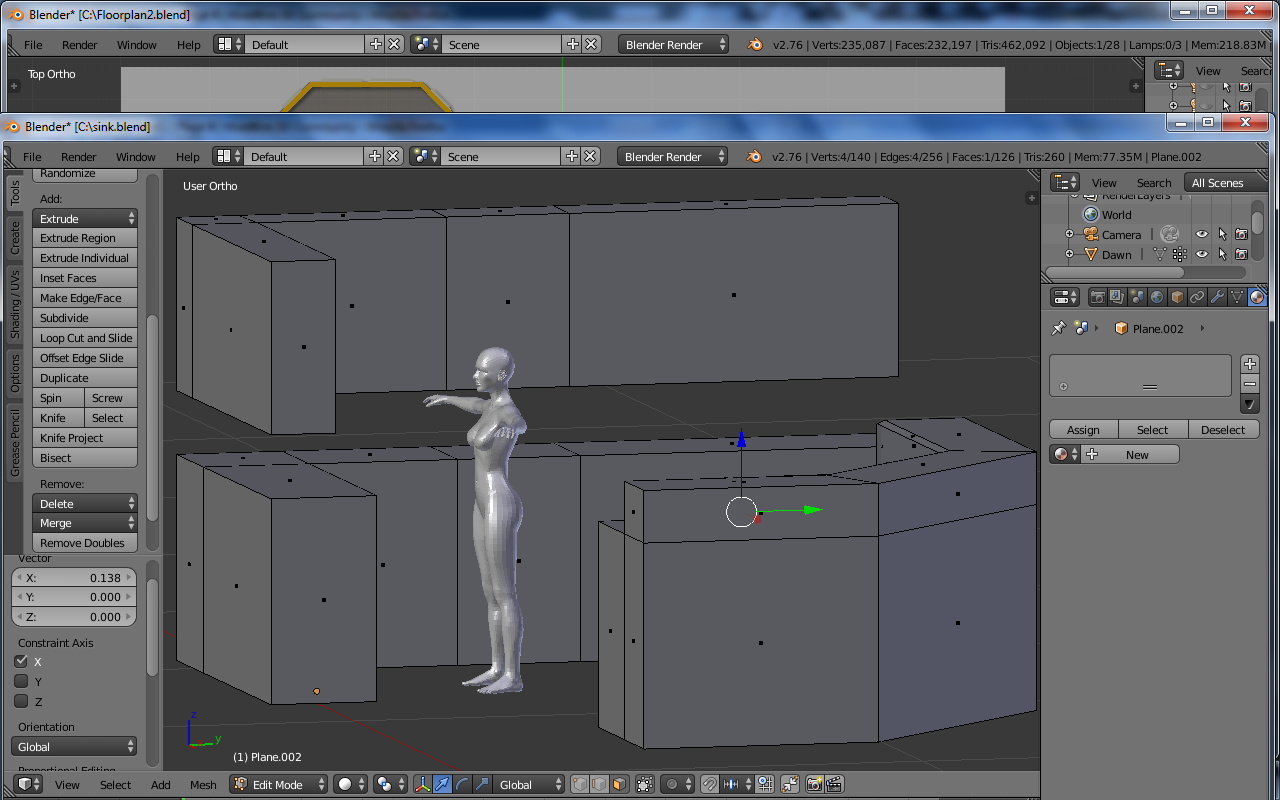The image size is (1280, 800).
Task: Open Modifiers properties tab wrench icon
Action: click(x=1217, y=297)
